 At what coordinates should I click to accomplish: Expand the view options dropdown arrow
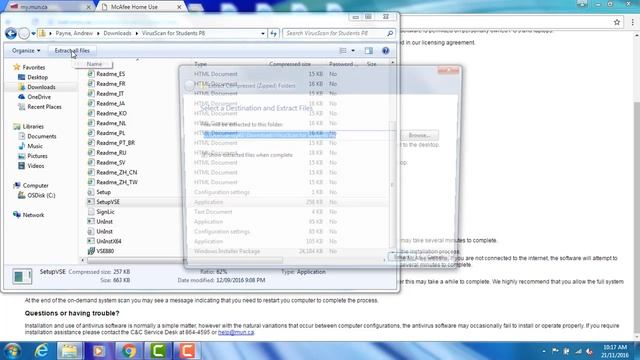[353, 51]
